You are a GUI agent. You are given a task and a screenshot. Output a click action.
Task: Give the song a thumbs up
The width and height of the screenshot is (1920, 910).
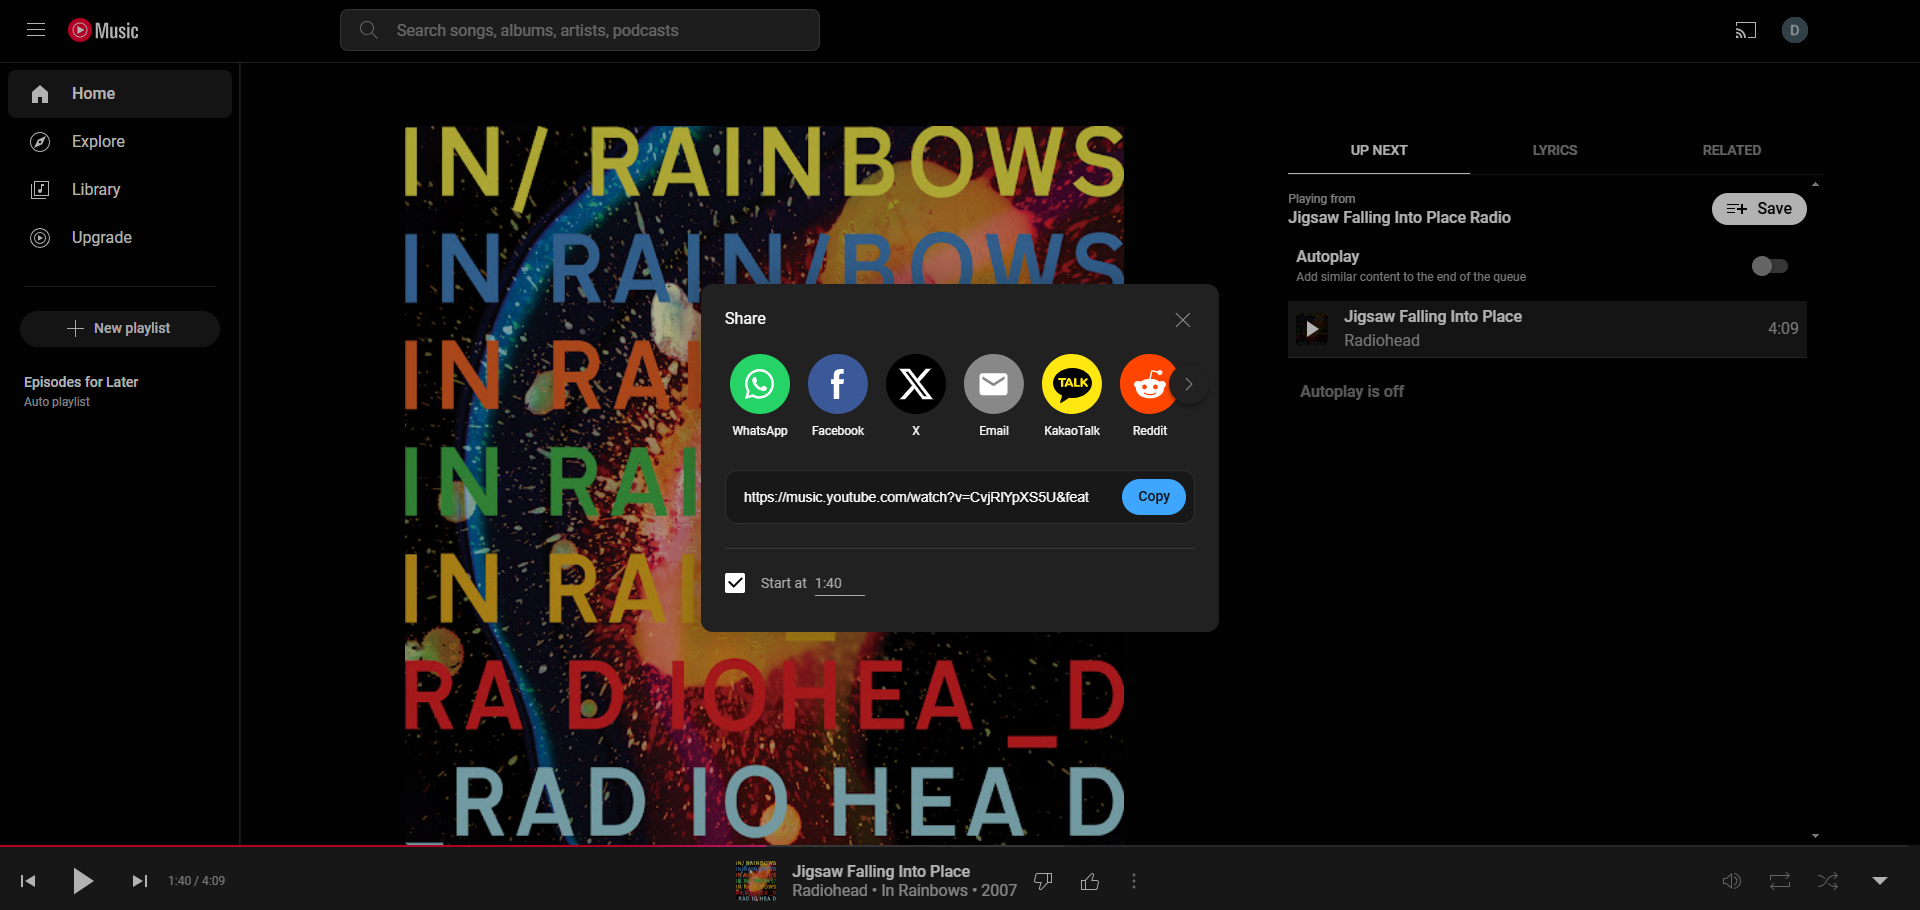(1089, 881)
